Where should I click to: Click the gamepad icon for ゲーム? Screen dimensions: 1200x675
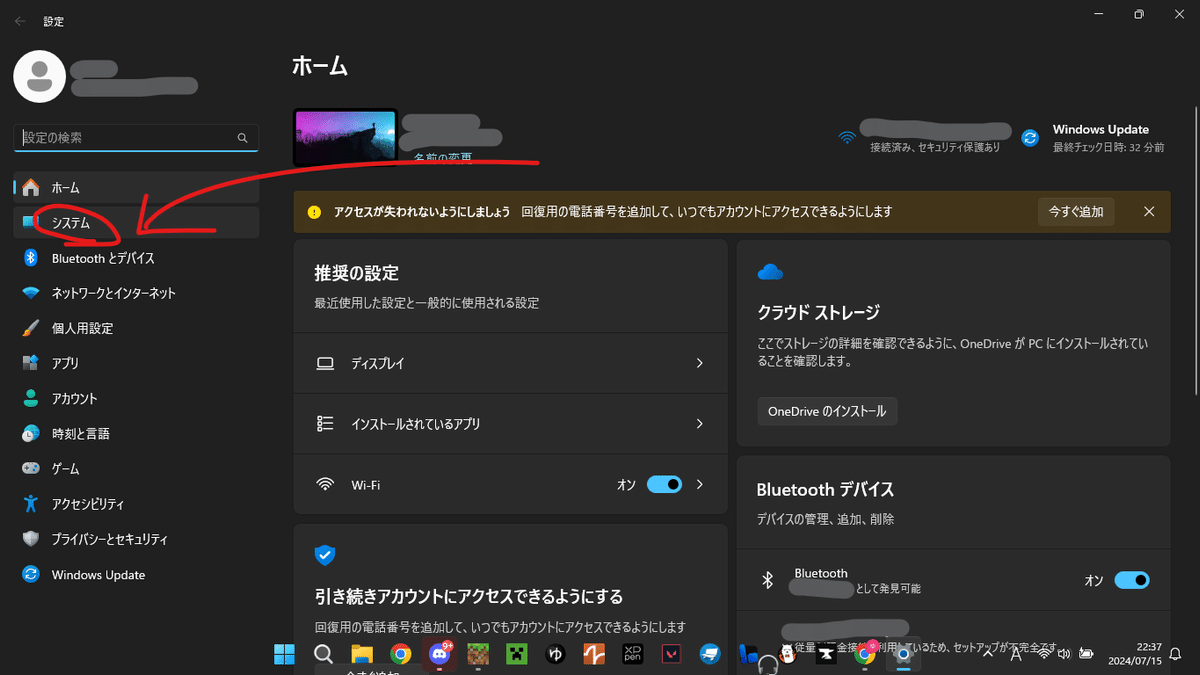click(31, 469)
